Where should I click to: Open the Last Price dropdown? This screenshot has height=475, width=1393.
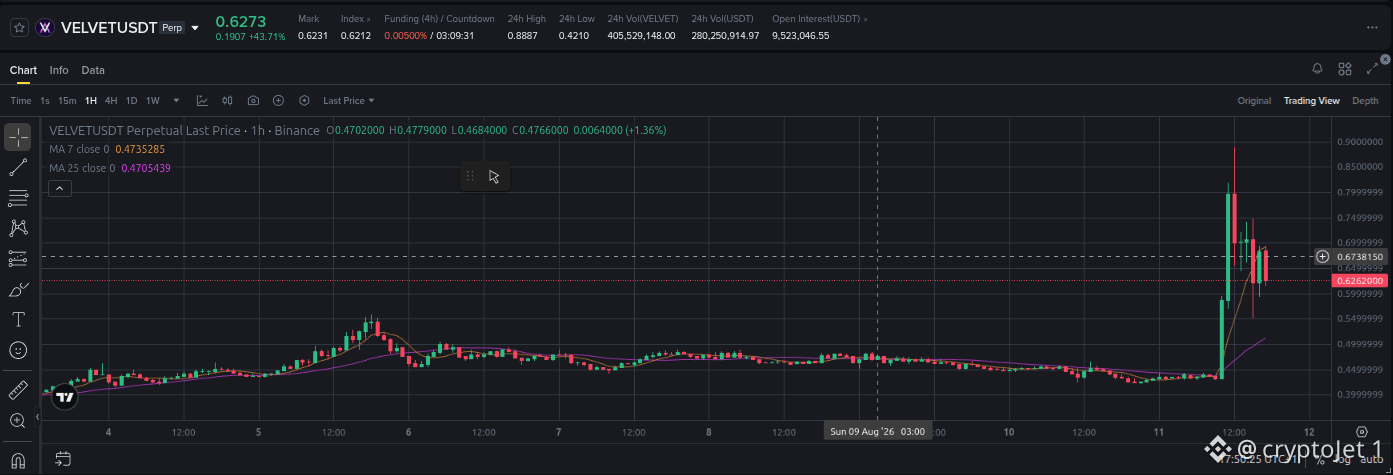[348, 101]
